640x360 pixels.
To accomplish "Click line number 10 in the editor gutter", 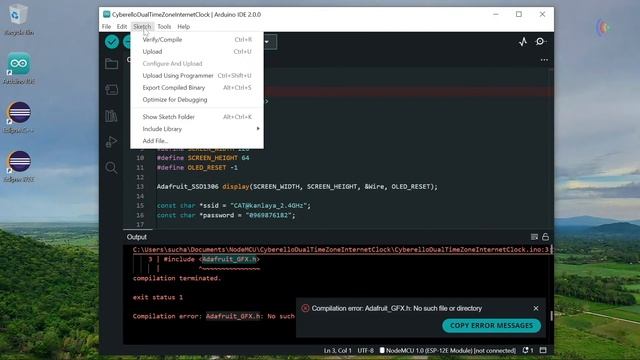I will (140, 158).
